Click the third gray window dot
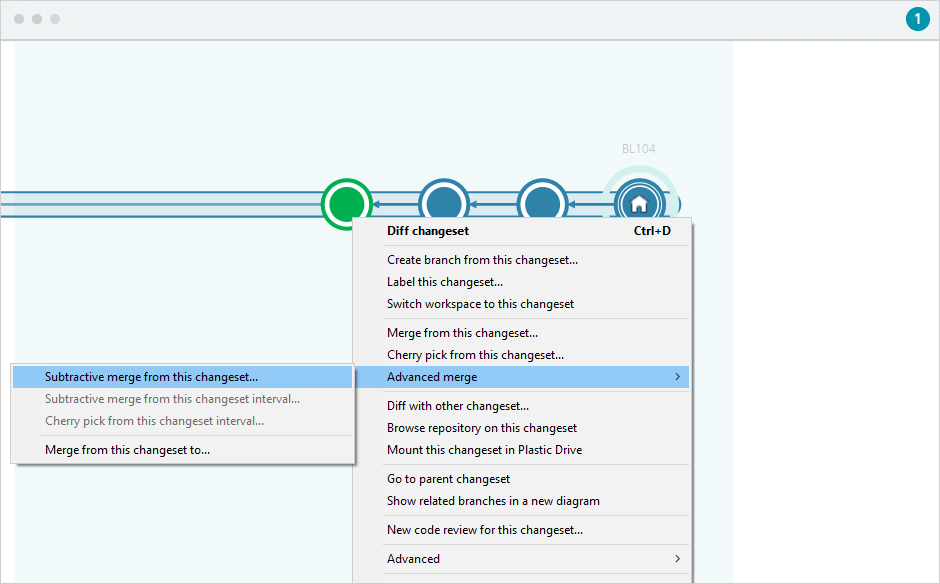The height and width of the screenshot is (584, 940). (55, 18)
